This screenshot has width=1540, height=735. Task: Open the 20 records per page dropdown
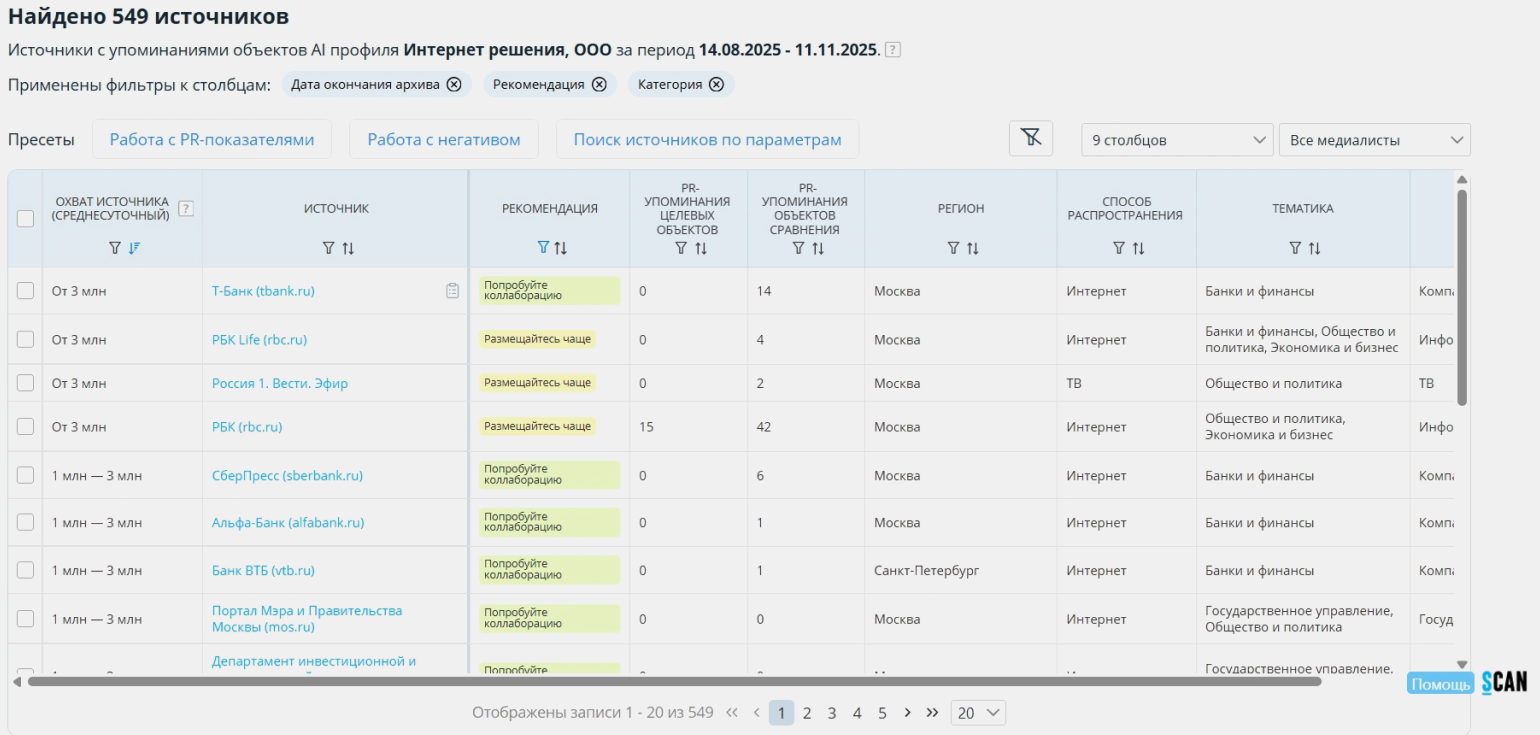(x=978, y=713)
